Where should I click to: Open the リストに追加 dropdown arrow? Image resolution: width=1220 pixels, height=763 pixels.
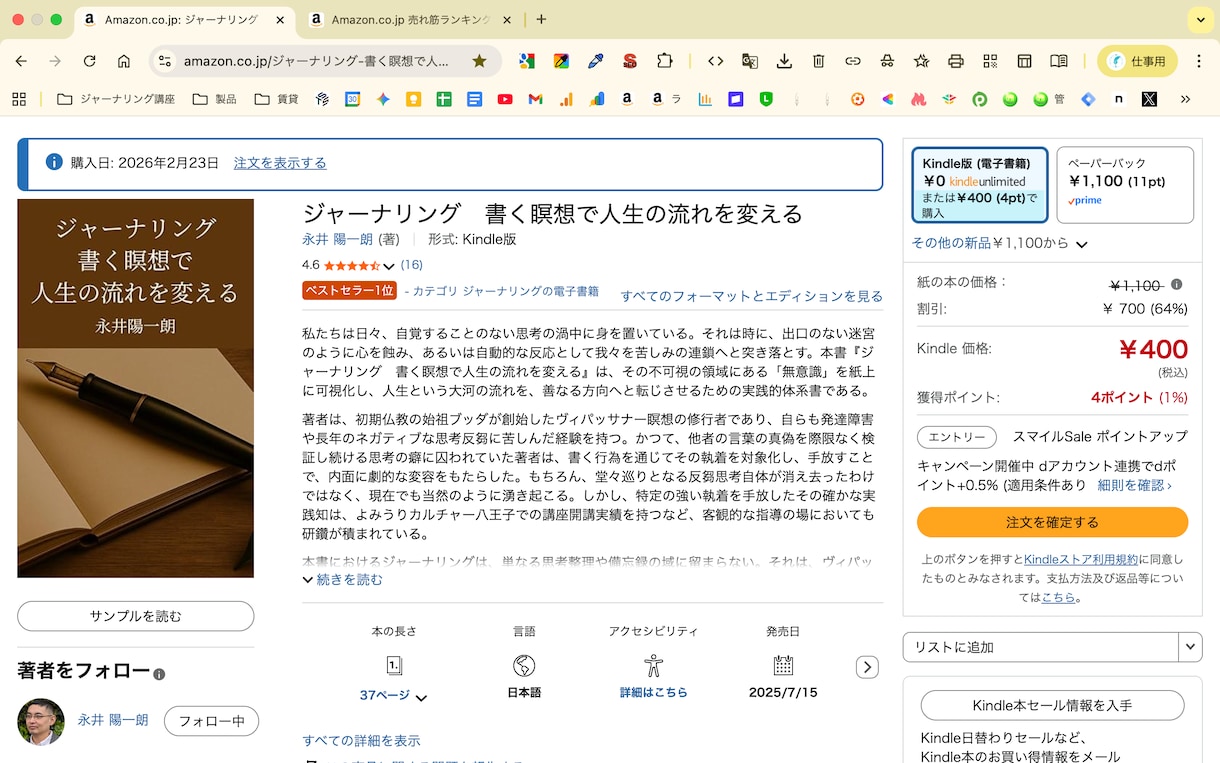click(1190, 647)
